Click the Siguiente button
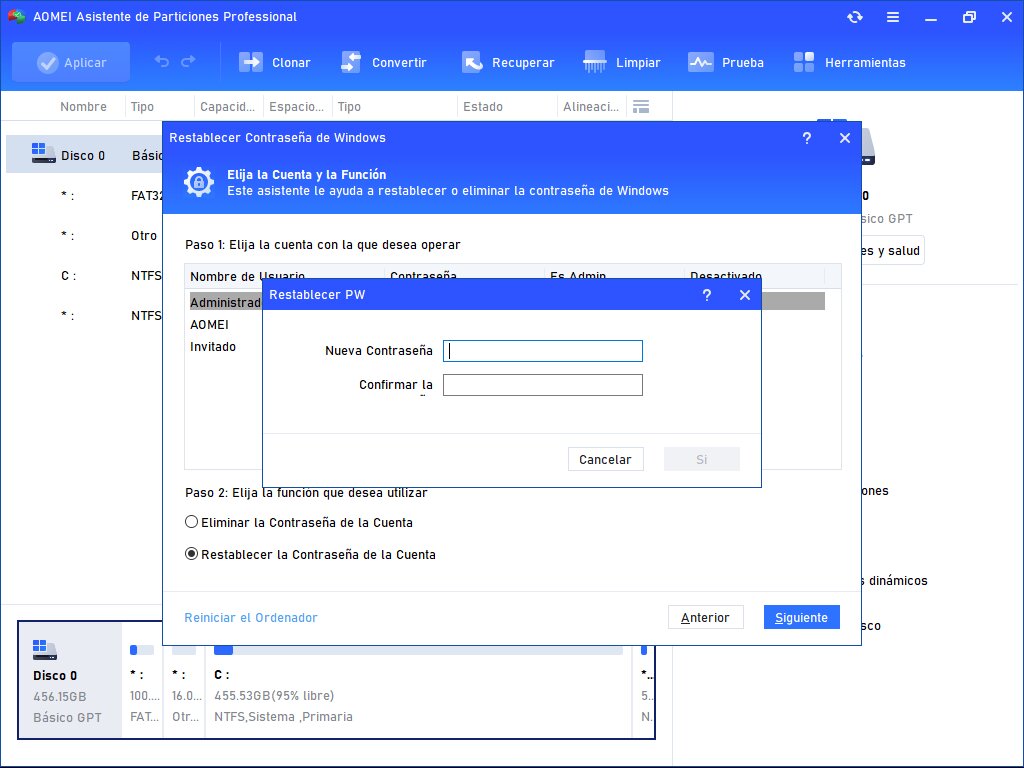This screenshot has height=768, width=1024. (x=801, y=617)
